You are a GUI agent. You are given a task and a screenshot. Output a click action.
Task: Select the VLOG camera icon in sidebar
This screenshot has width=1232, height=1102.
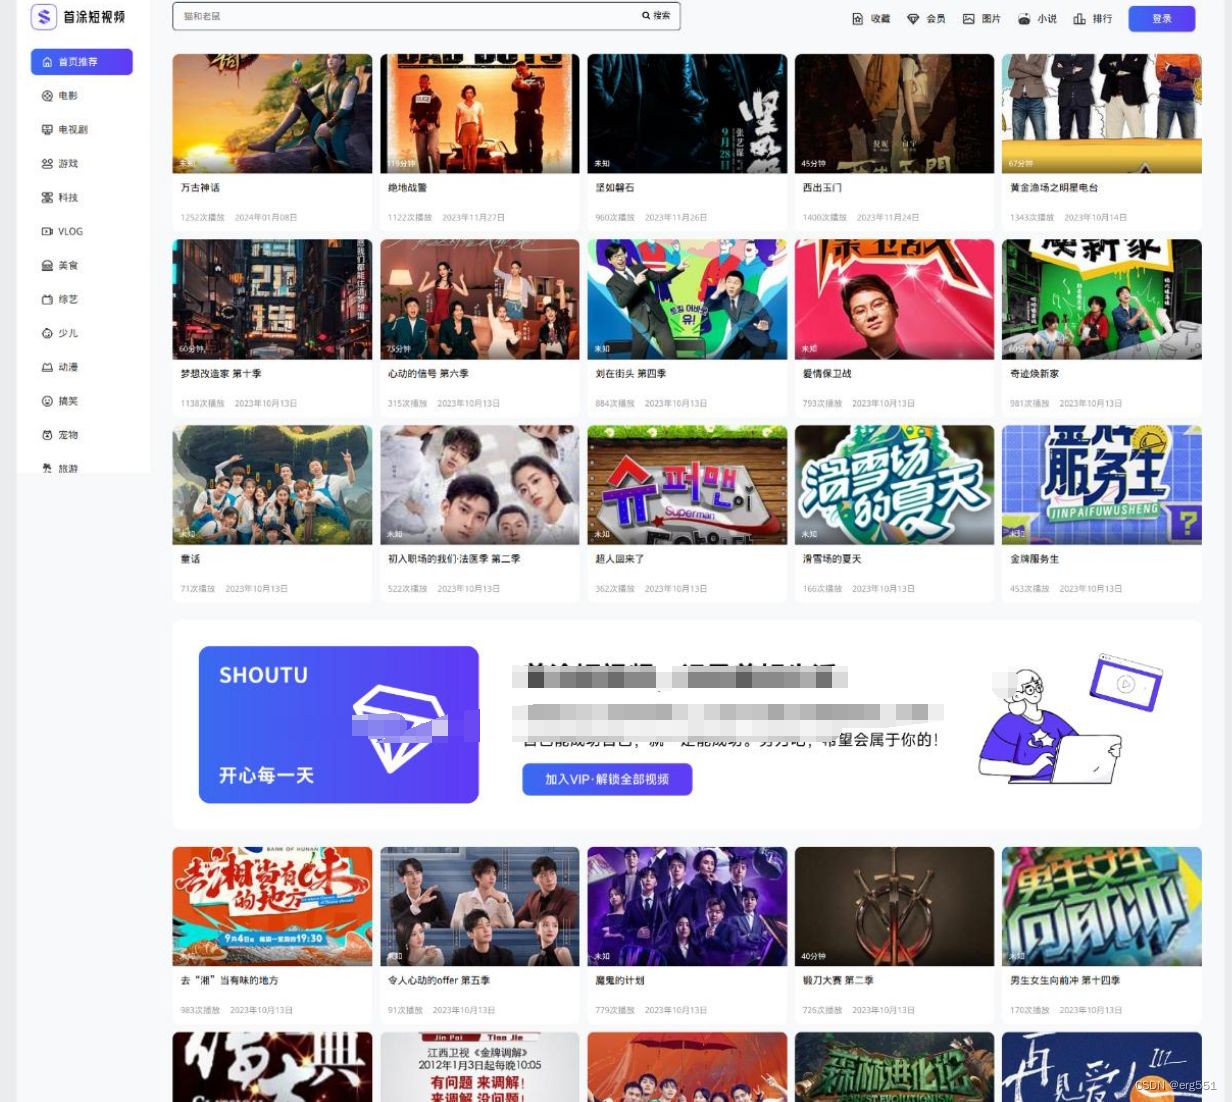pos(47,232)
